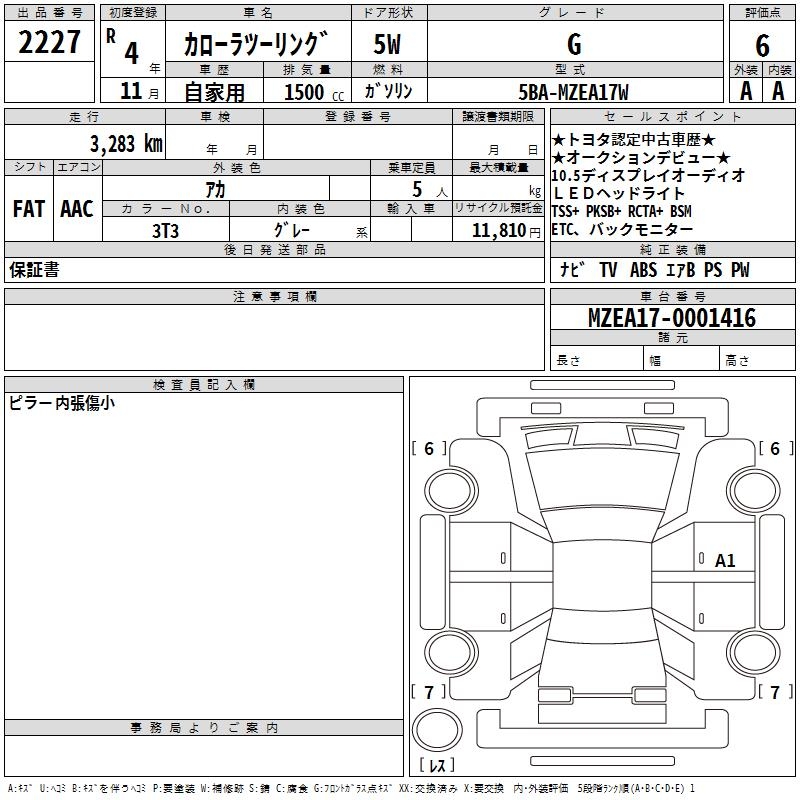Select the vehicle history 自家用
The width and height of the screenshot is (800, 800).
click(214, 92)
